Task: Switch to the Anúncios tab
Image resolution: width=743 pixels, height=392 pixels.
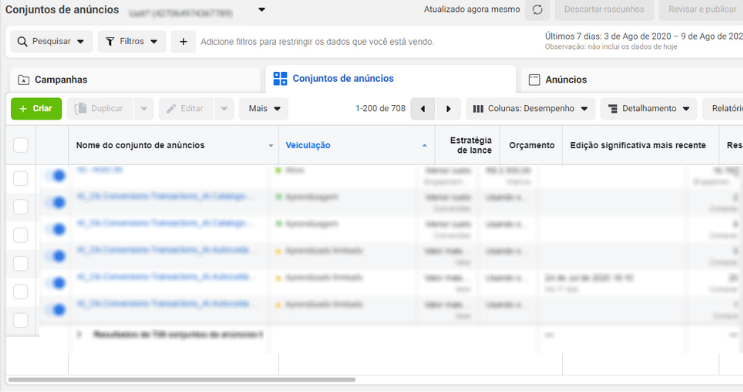Action: pyautogui.click(x=632, y=80)
